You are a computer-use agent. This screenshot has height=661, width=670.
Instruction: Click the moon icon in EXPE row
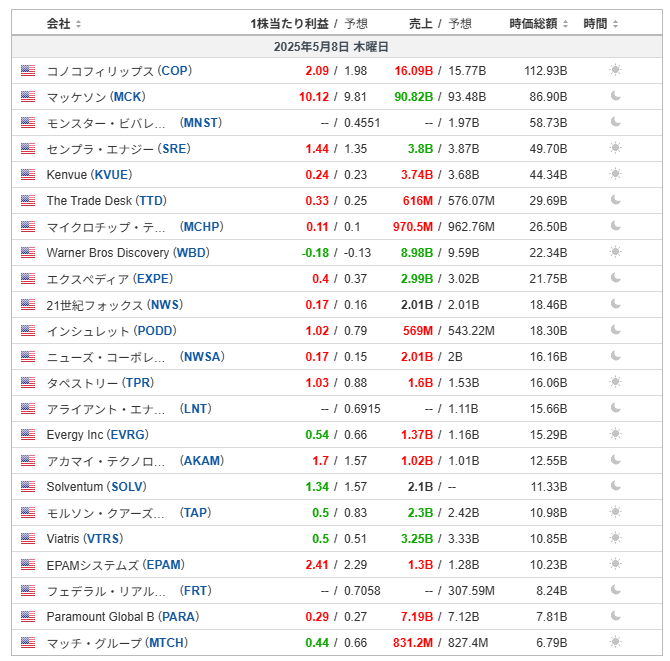click(x=615, y=278)
